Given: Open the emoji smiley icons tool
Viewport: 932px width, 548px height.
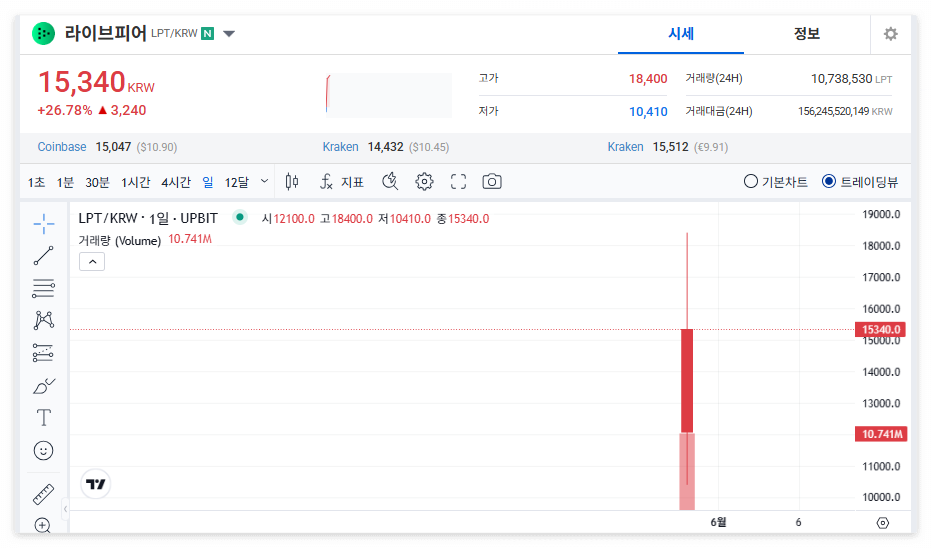Looking at the screenshot, I should tap(43, 451).
